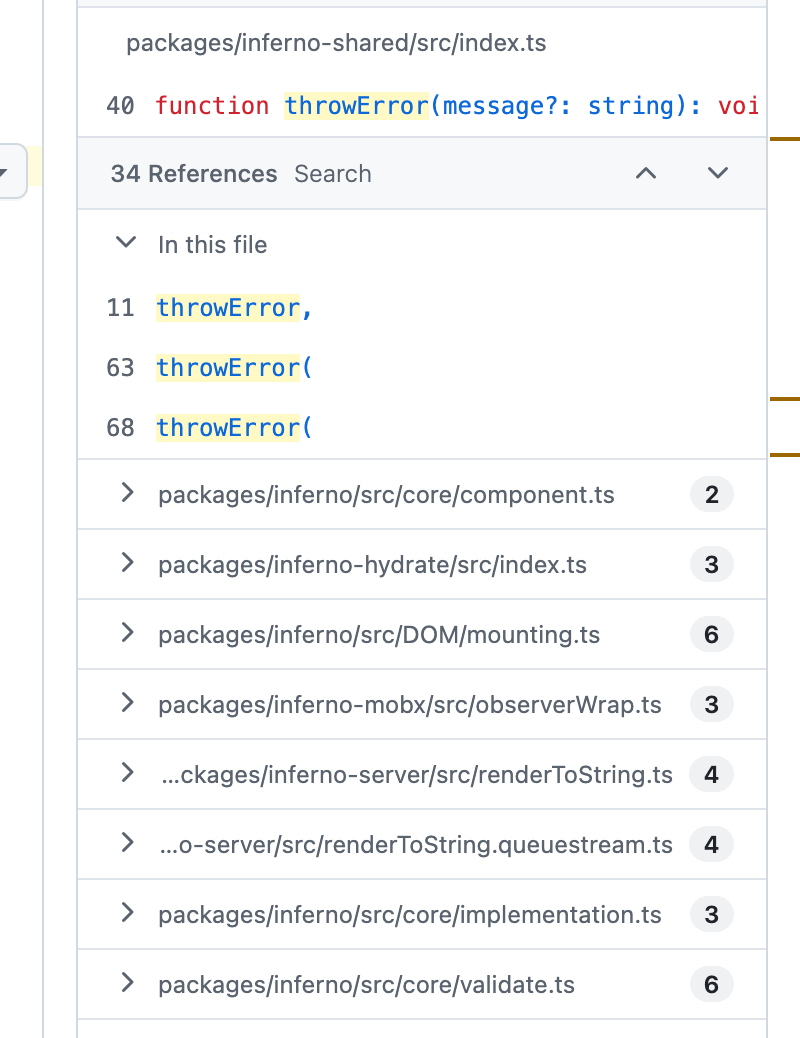Expand packages/inferno/src/core/component.ts references
The height and width of the screenshot is (1038, 800).
pyautogui.click(x=127, y=493)
